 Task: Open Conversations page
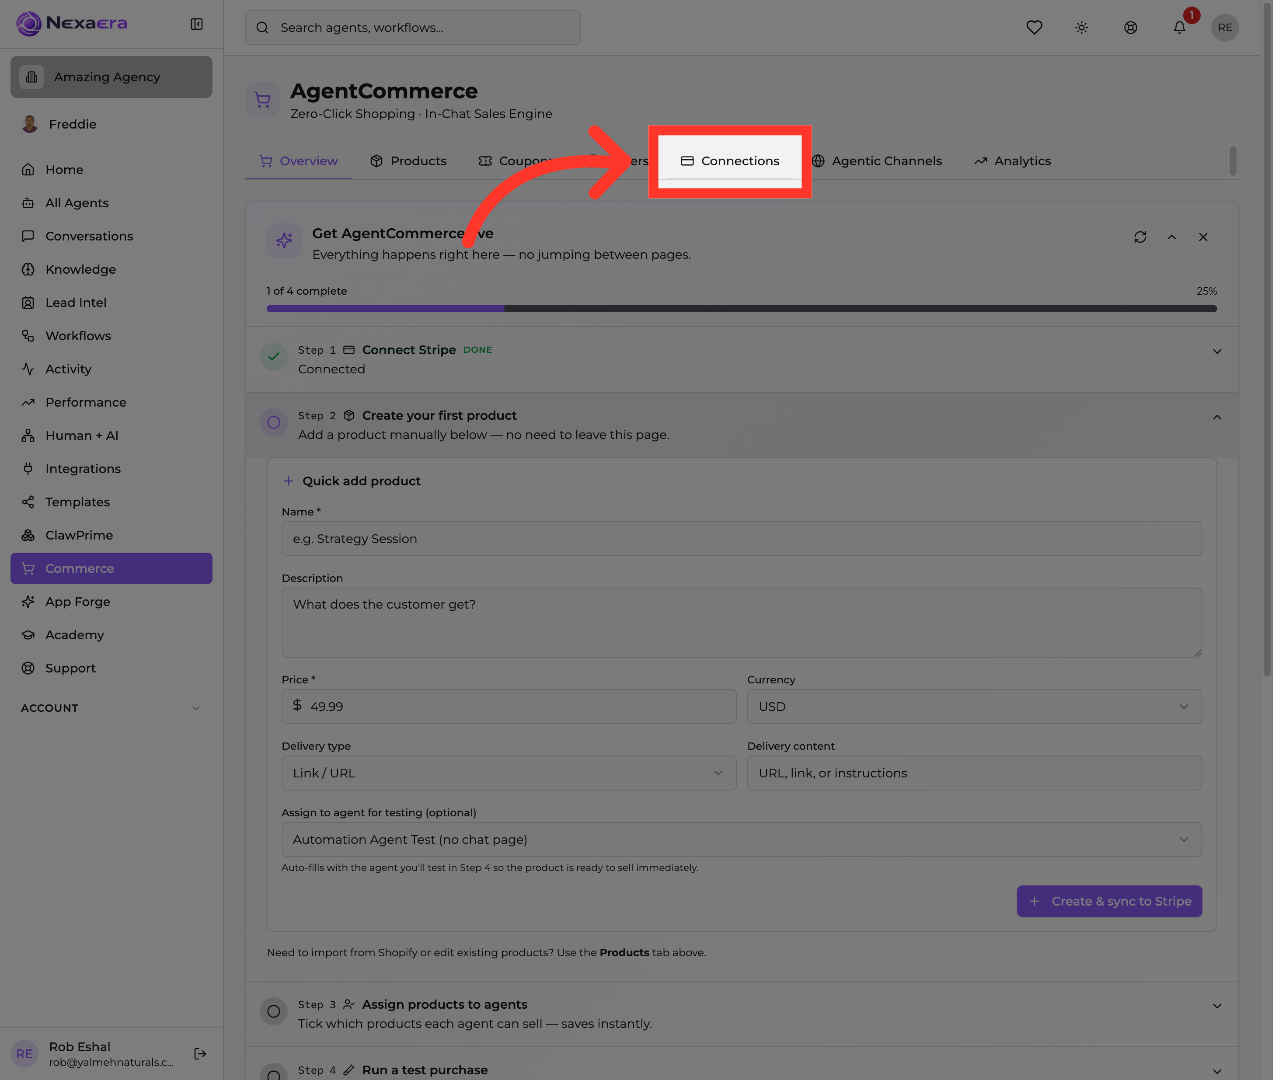click(x=111, y=236)
